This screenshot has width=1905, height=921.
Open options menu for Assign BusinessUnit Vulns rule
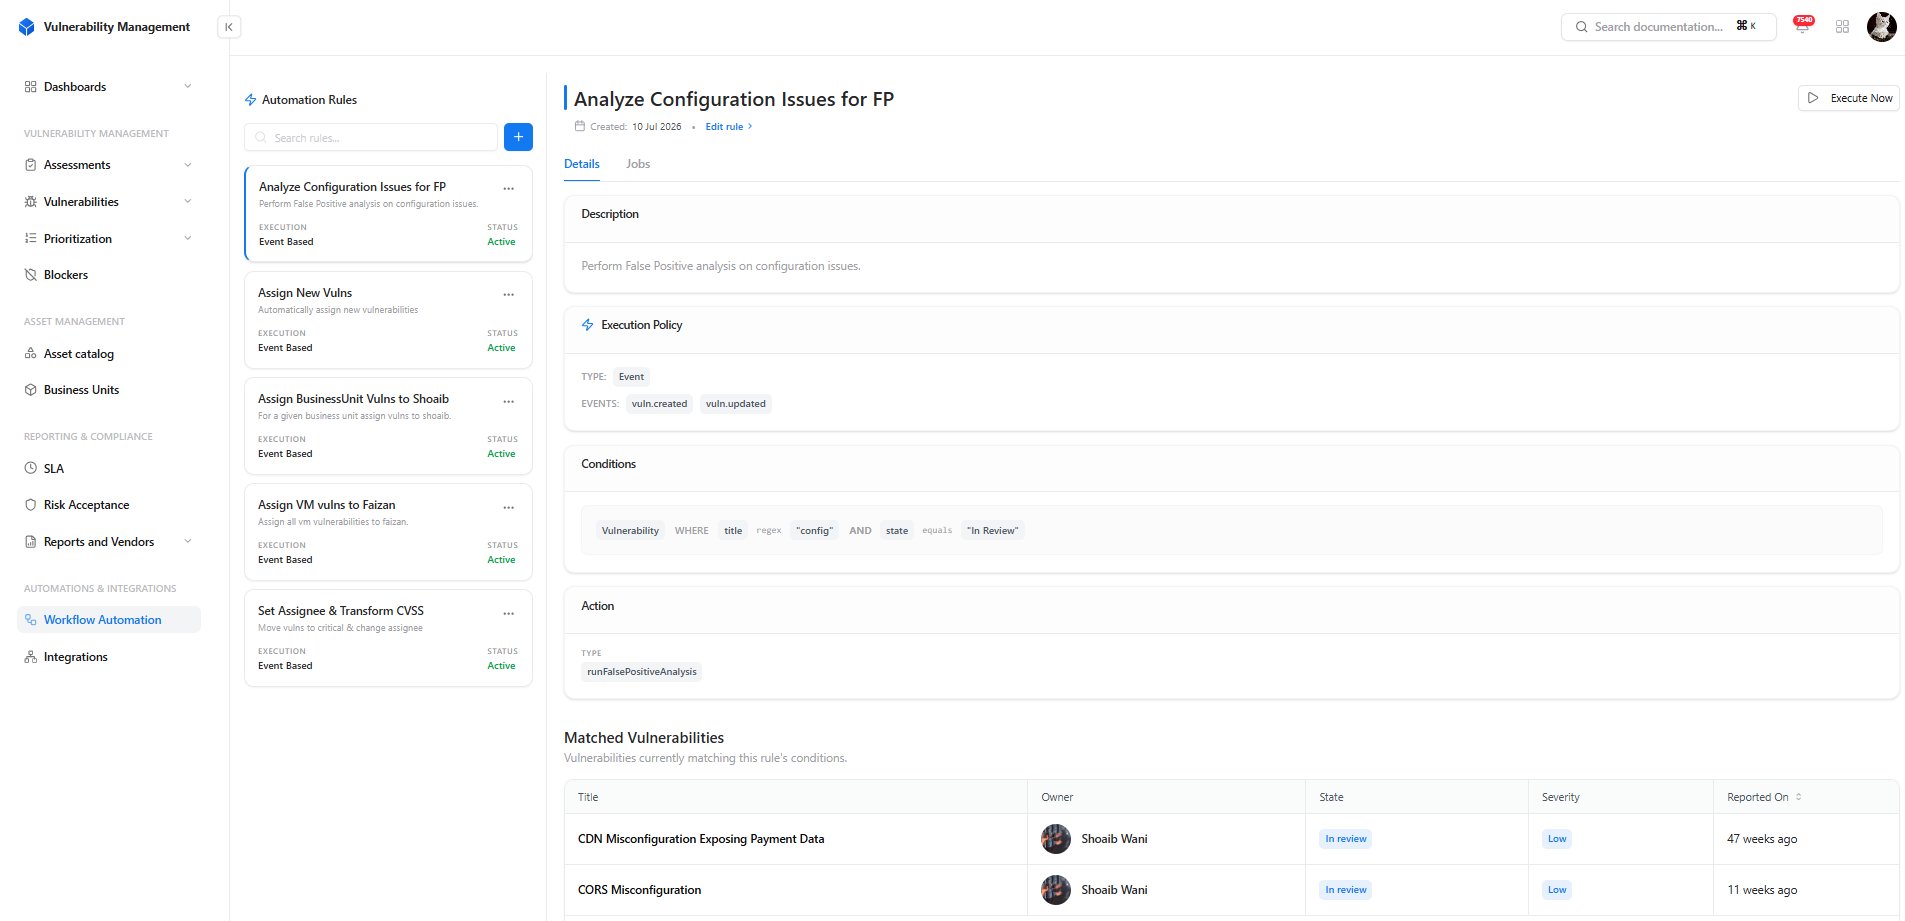point(508,400)
